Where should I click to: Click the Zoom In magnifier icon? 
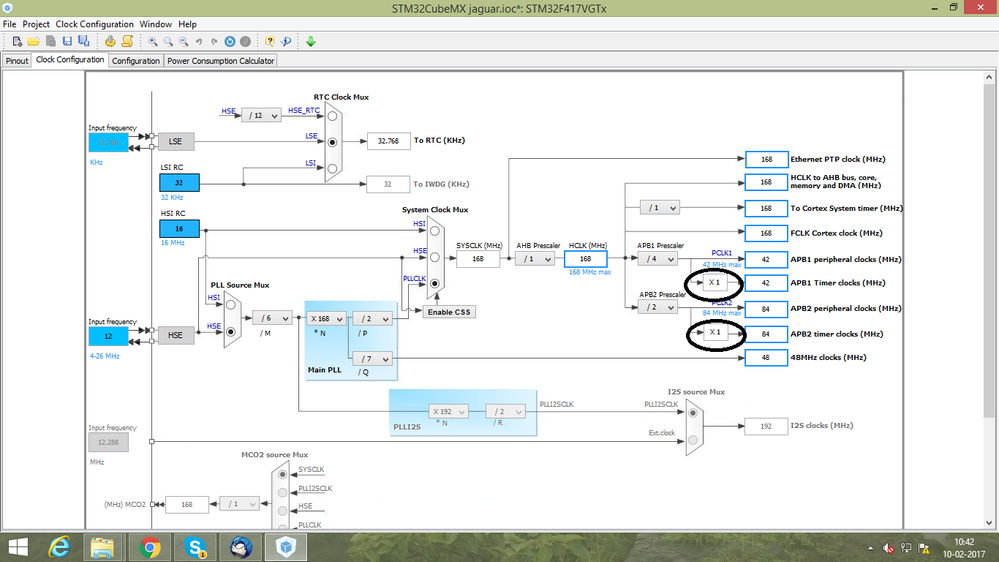153,41
